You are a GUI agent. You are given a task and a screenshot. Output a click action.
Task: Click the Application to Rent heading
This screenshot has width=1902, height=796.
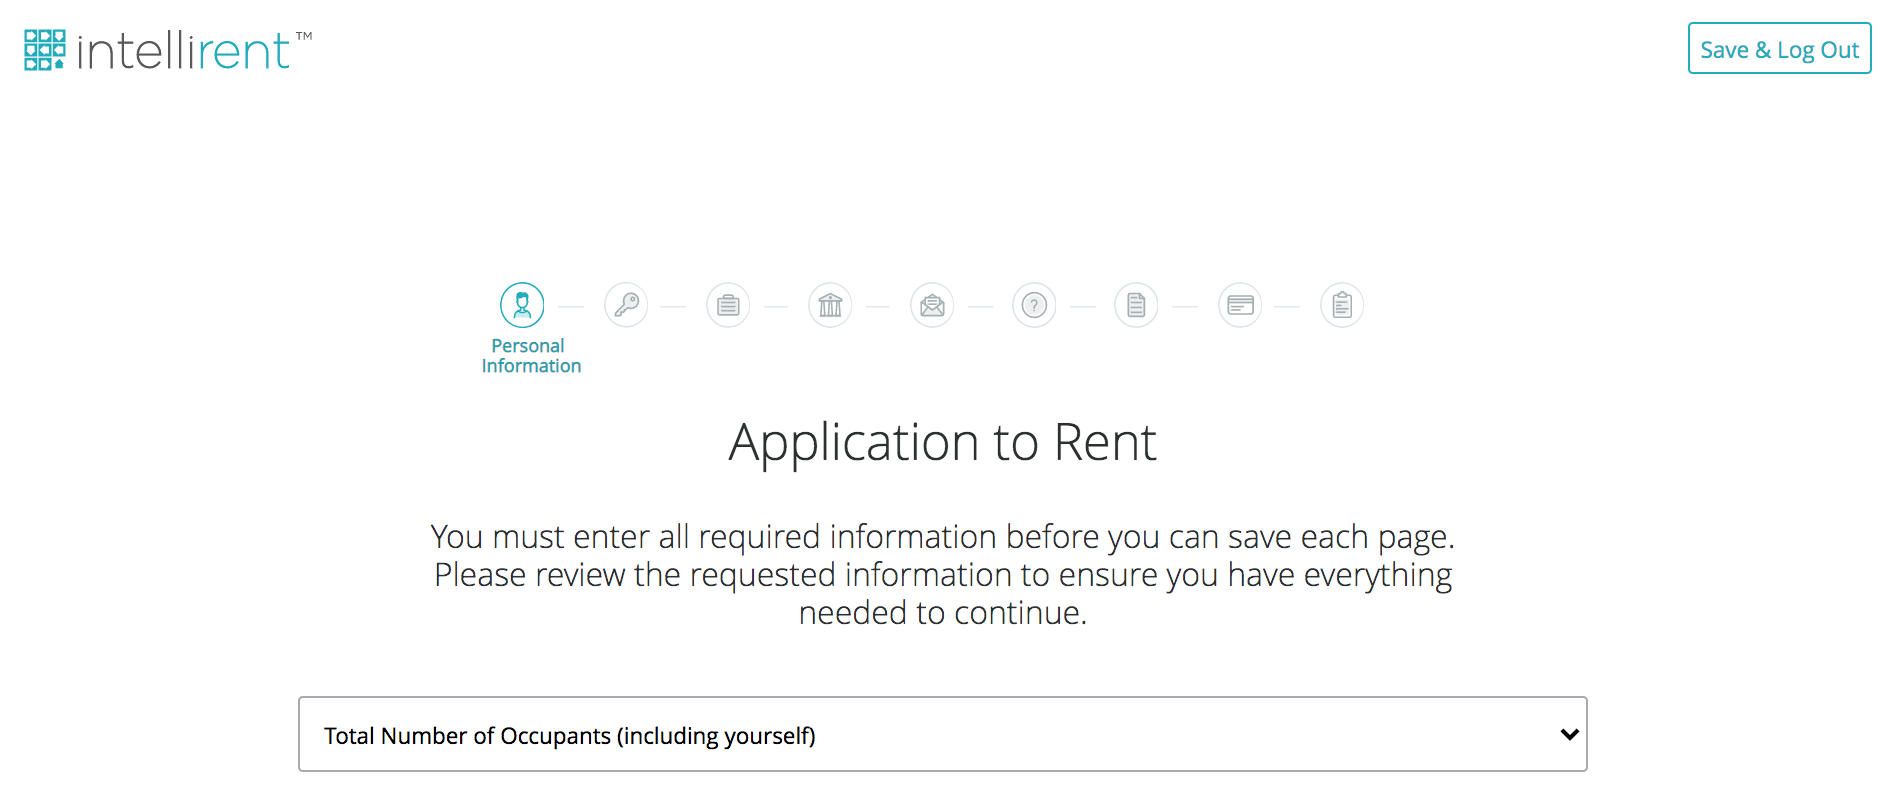tap(942, 442)
